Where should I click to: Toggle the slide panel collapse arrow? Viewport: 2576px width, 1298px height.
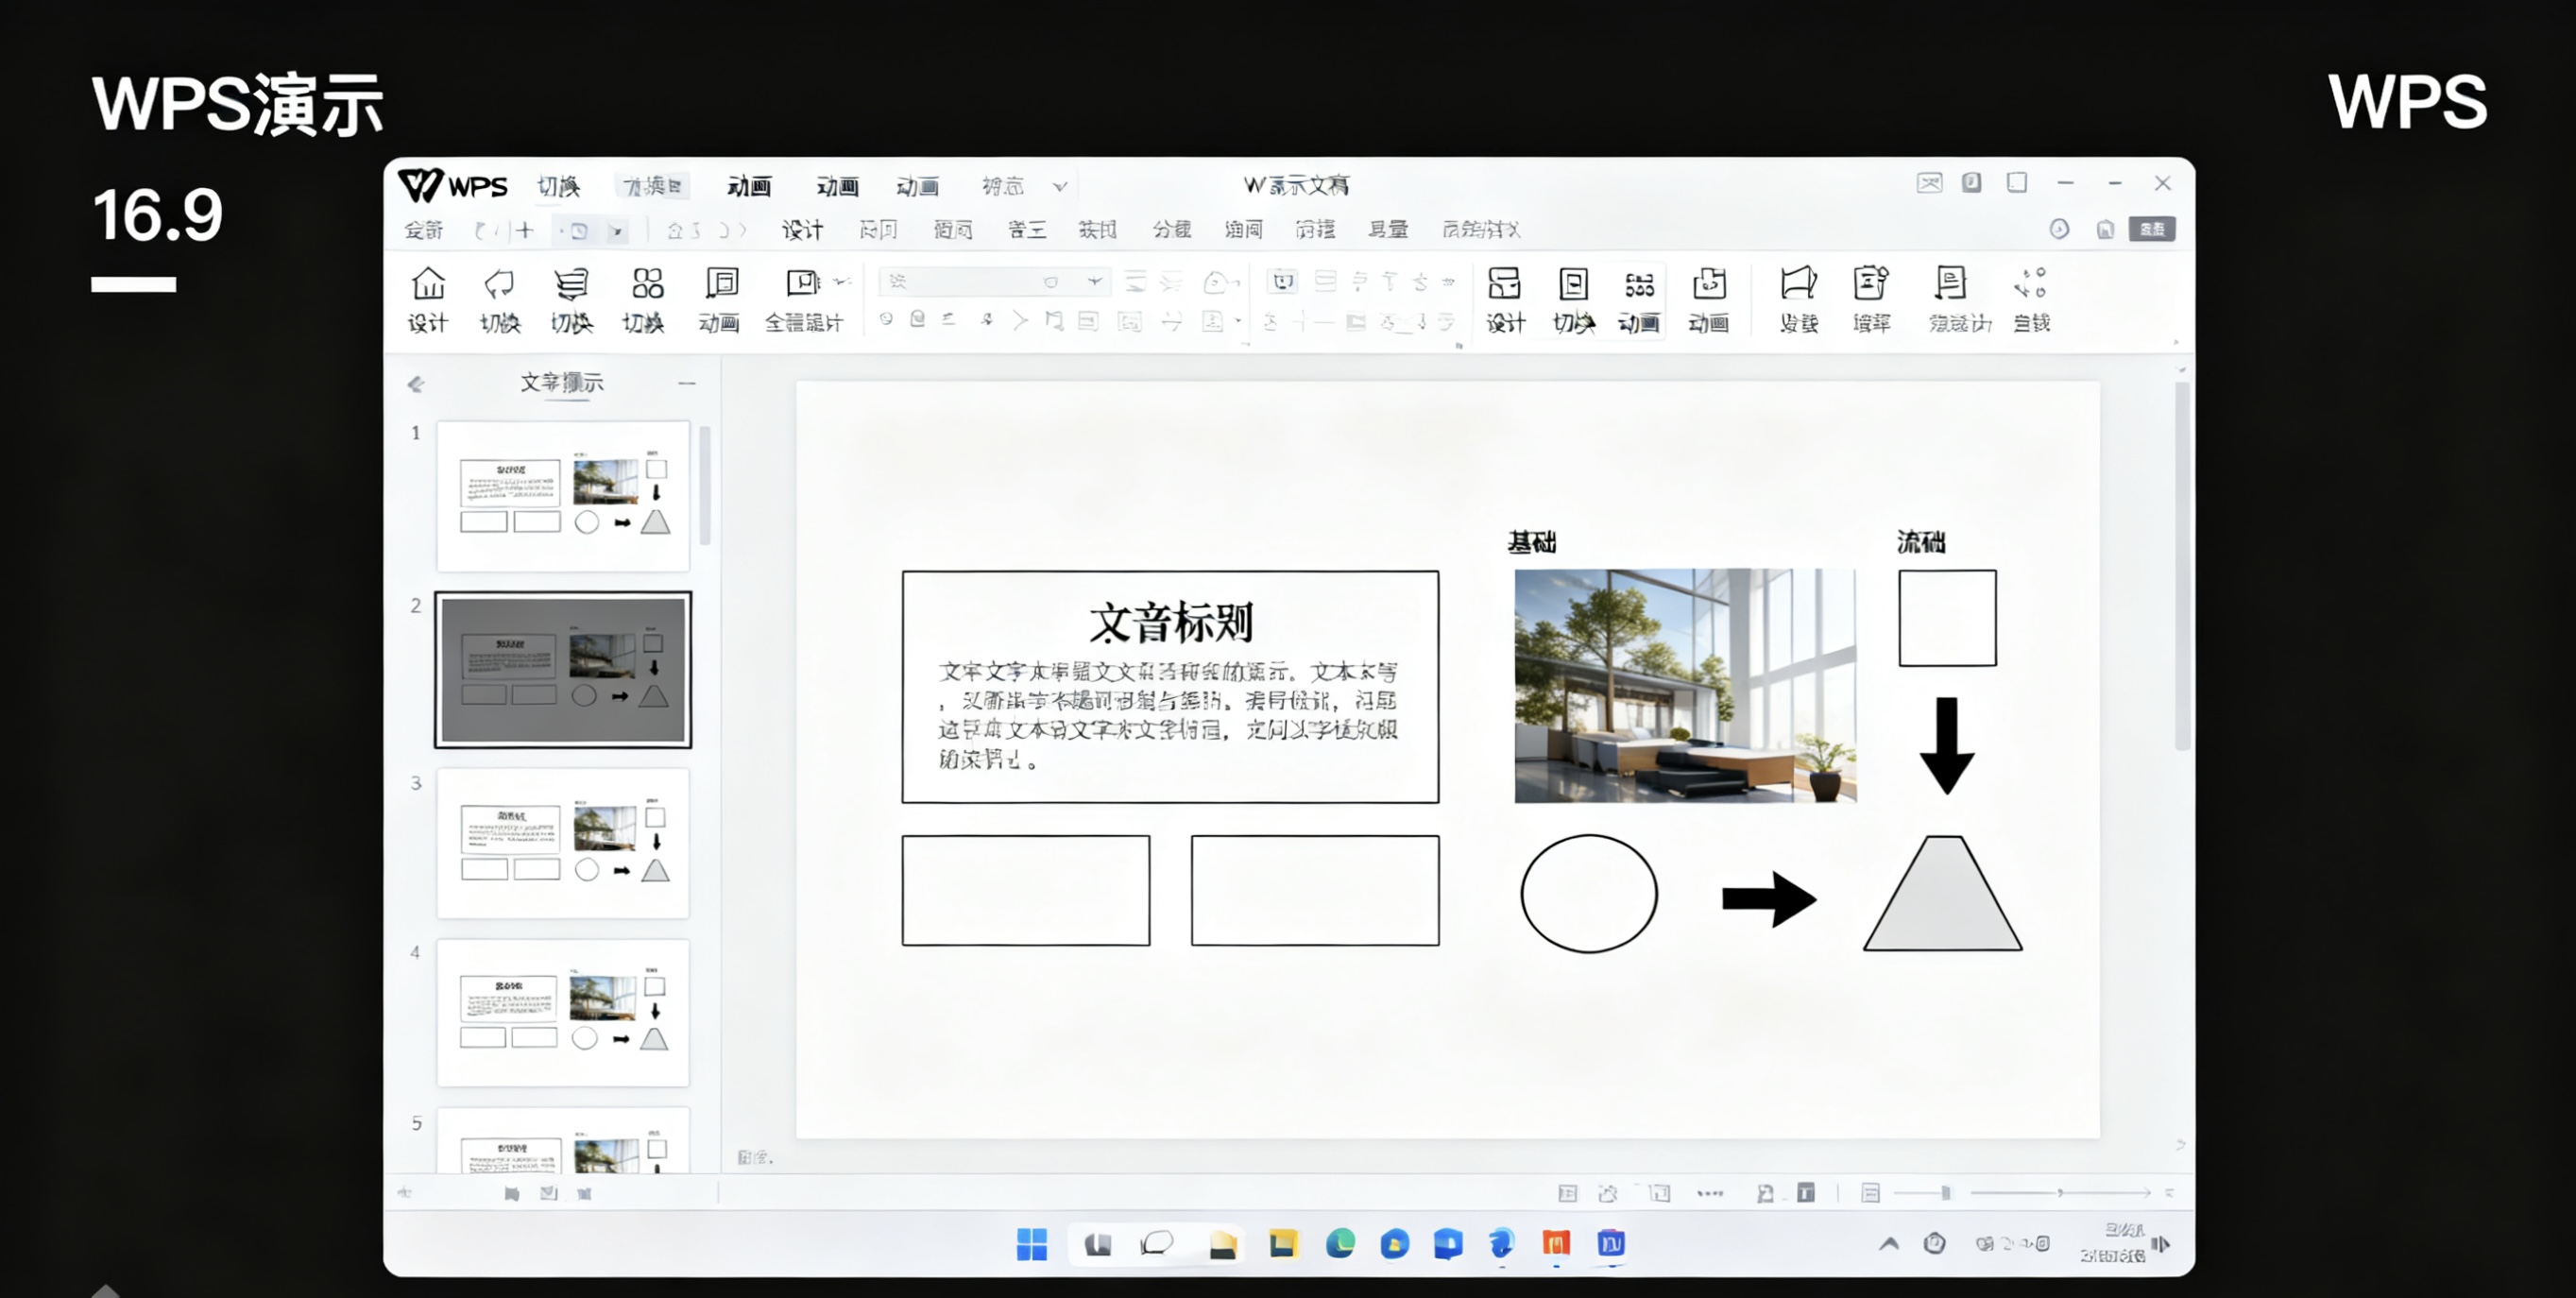click(416, 384)
